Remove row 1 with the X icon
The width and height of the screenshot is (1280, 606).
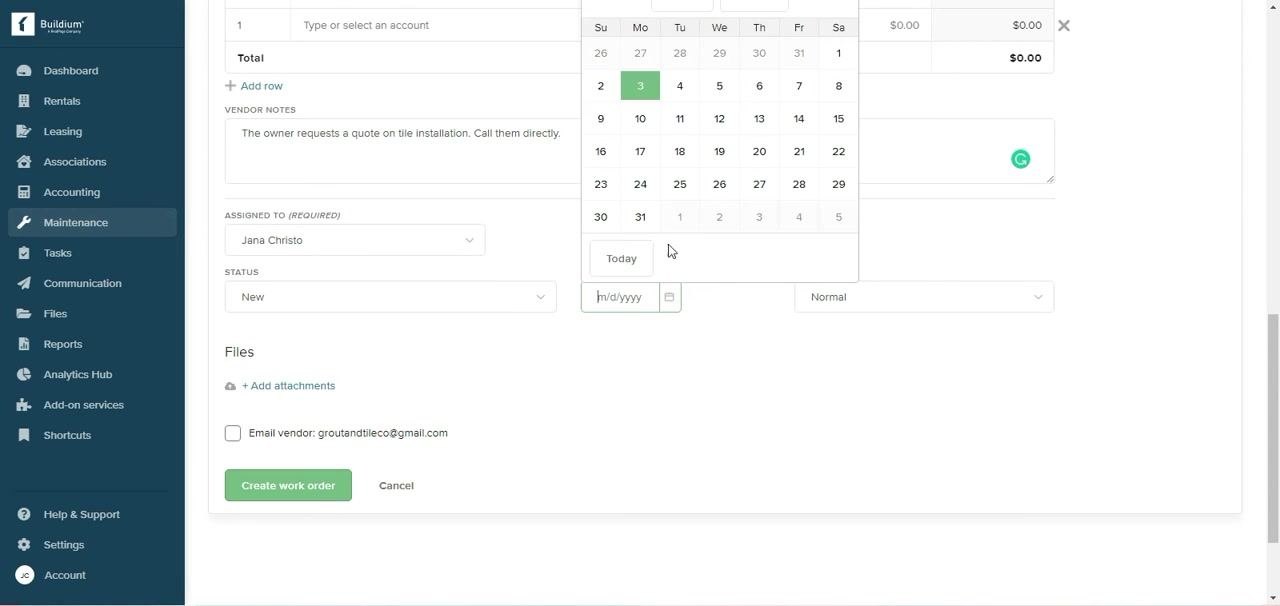[x=1064, y=25]
